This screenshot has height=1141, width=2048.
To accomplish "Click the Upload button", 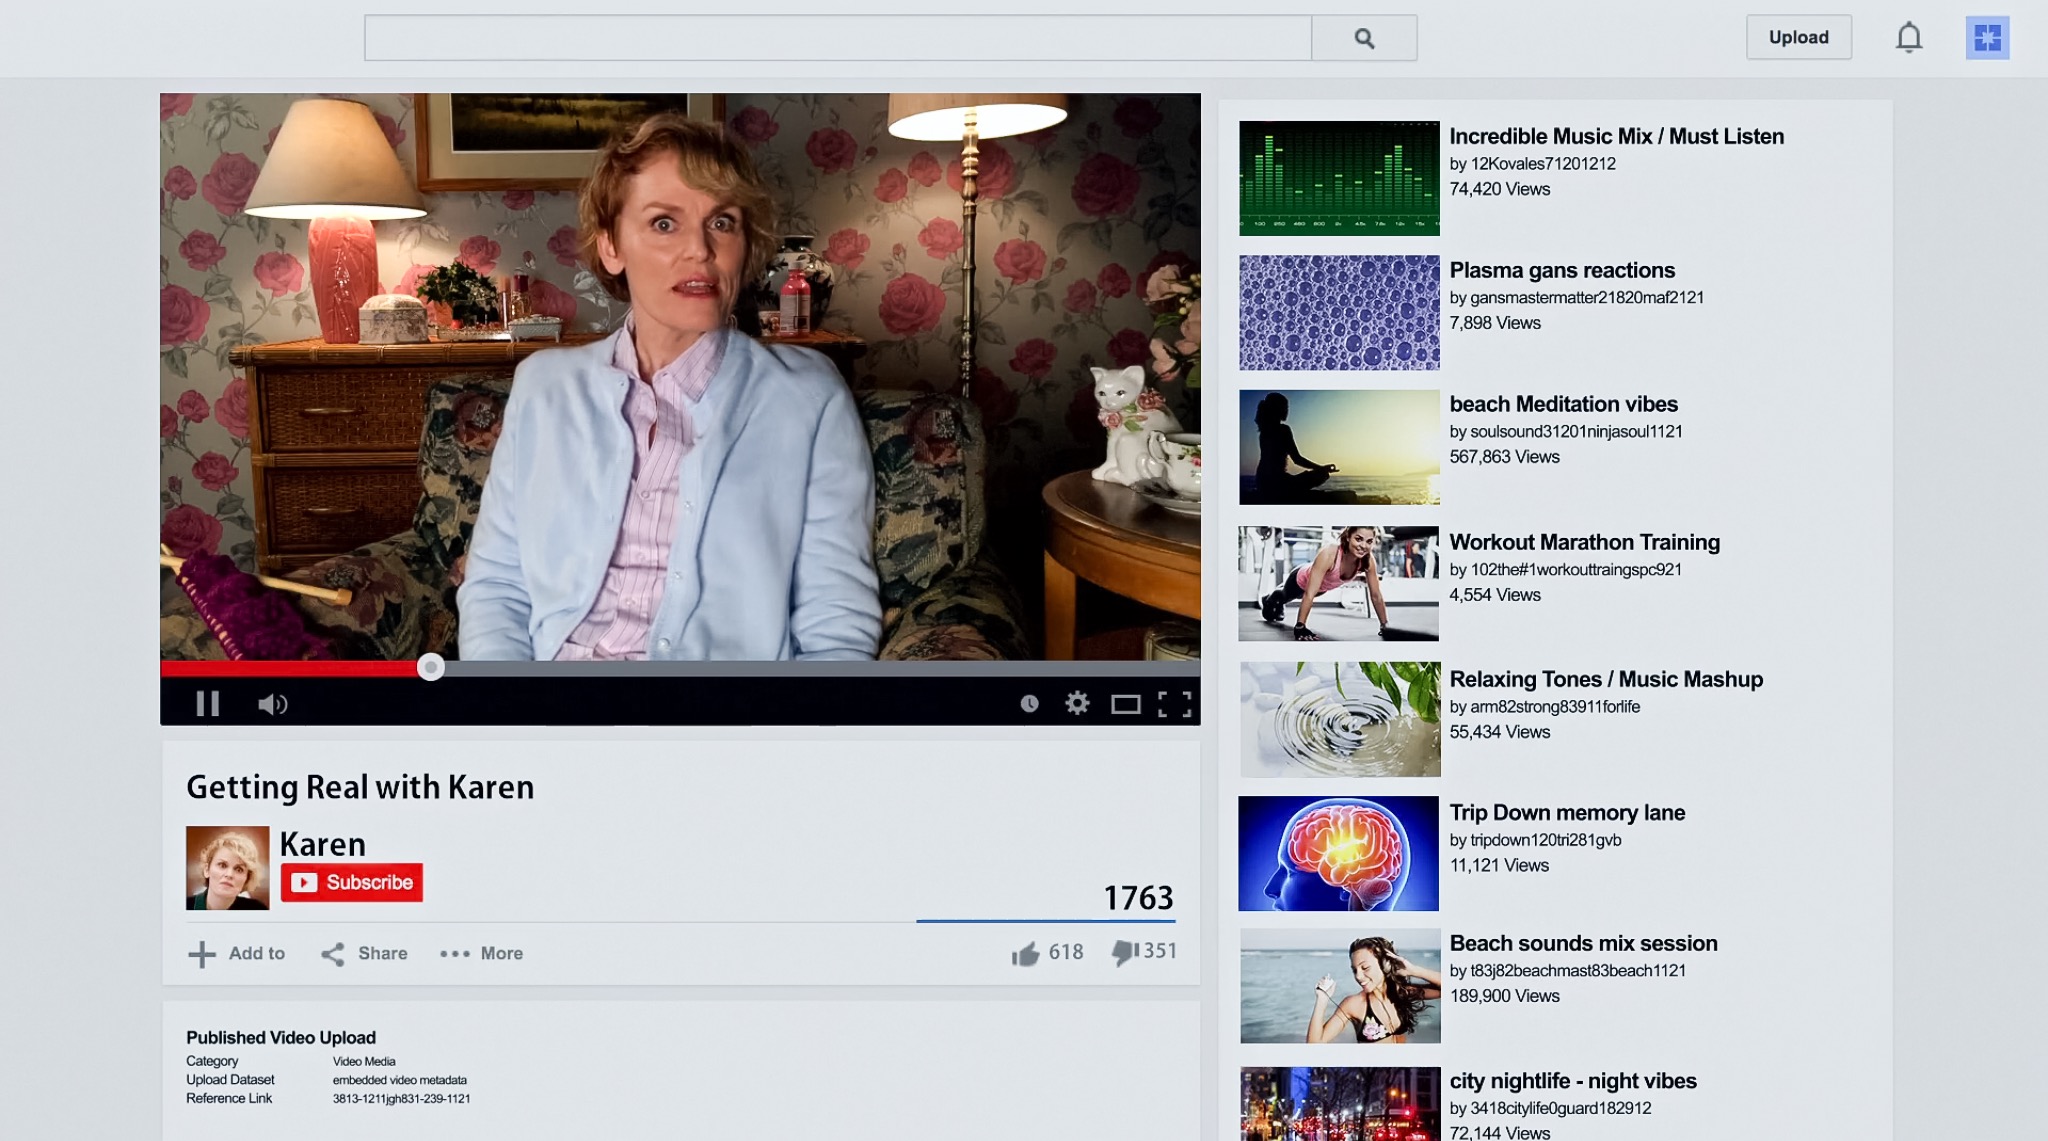I will tap(1798, 38).
